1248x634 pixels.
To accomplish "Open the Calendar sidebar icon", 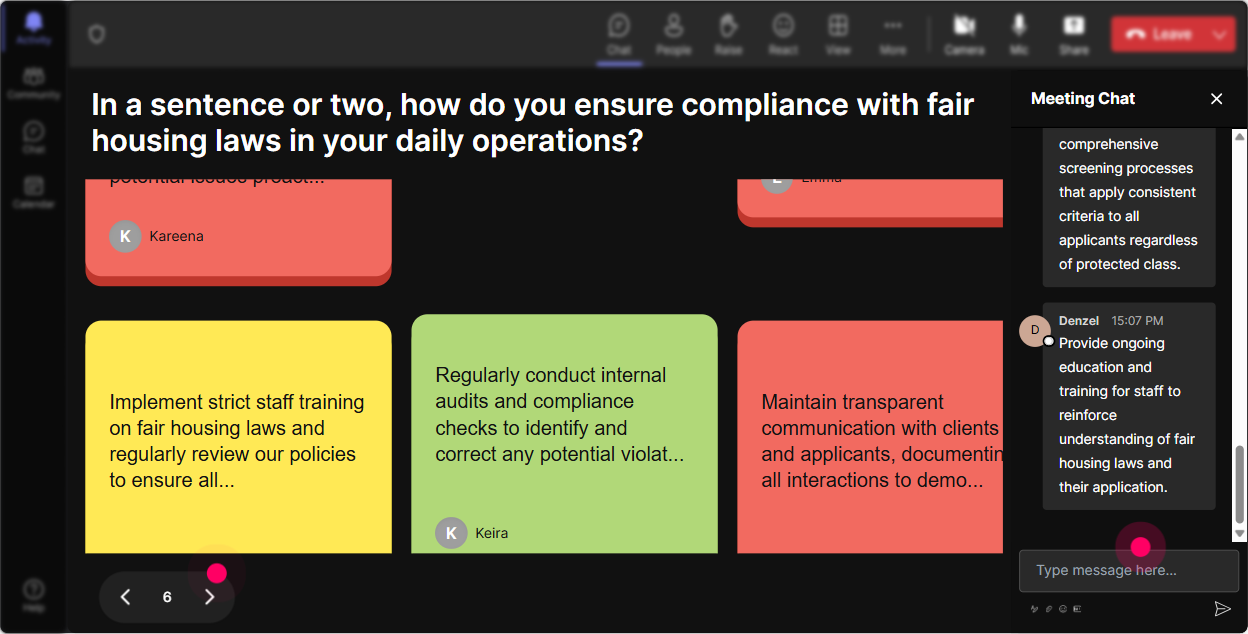I will 34,191.
